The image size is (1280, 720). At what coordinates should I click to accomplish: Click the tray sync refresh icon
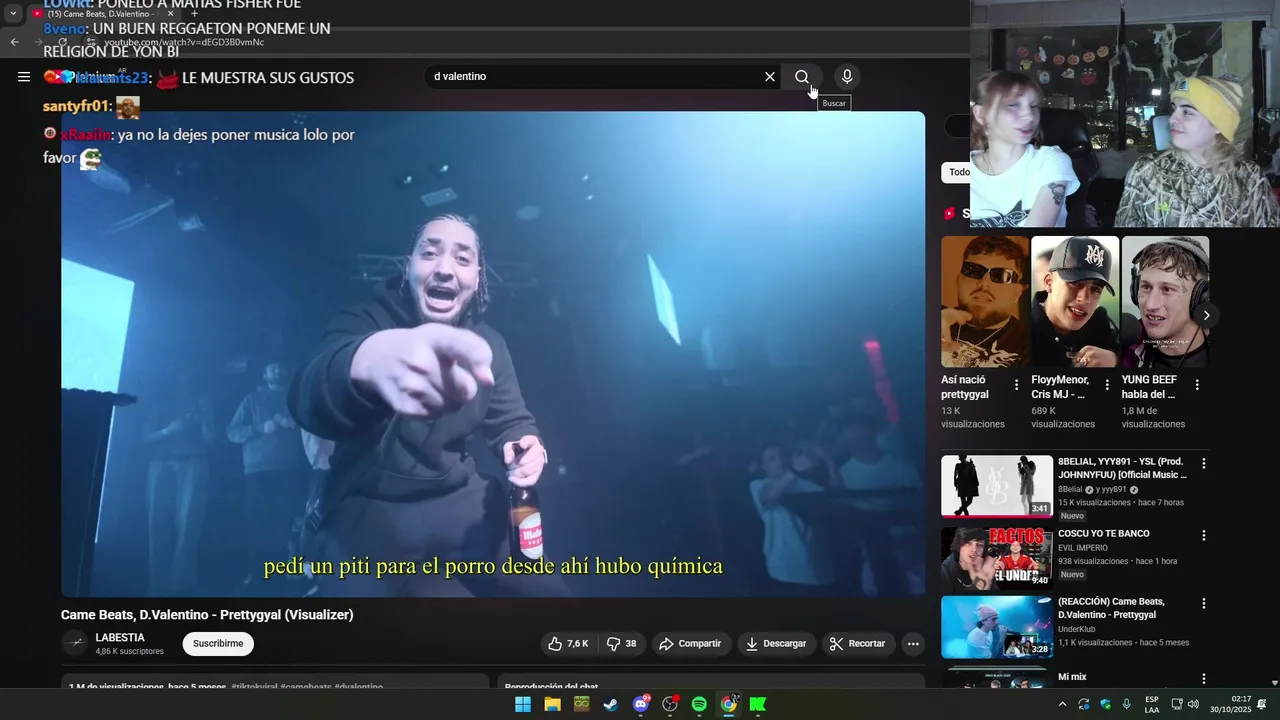(x=1084, y=704)
